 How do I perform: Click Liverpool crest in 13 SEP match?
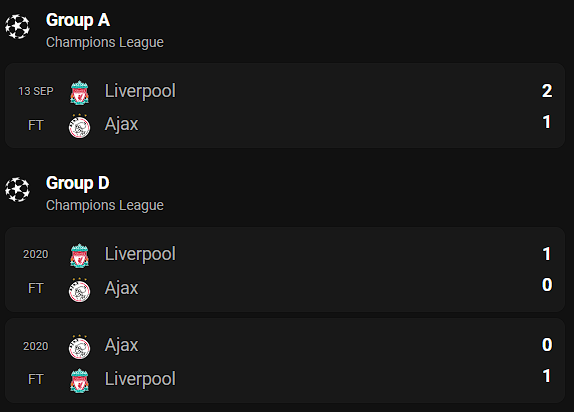pos(79,93)
